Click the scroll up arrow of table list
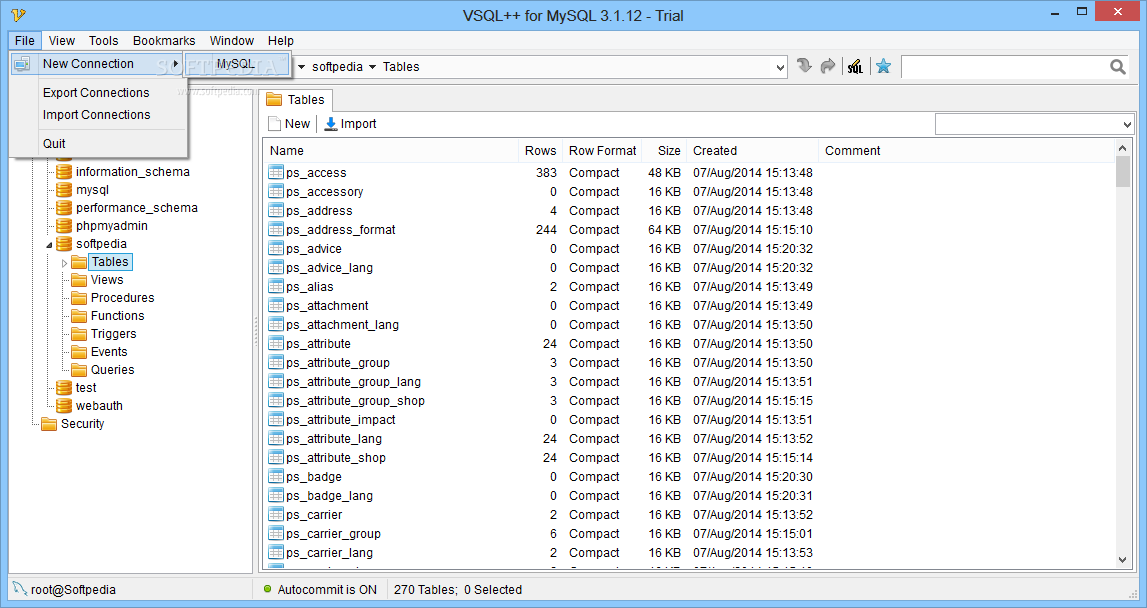1147x608 pixels. (1123, 149)
